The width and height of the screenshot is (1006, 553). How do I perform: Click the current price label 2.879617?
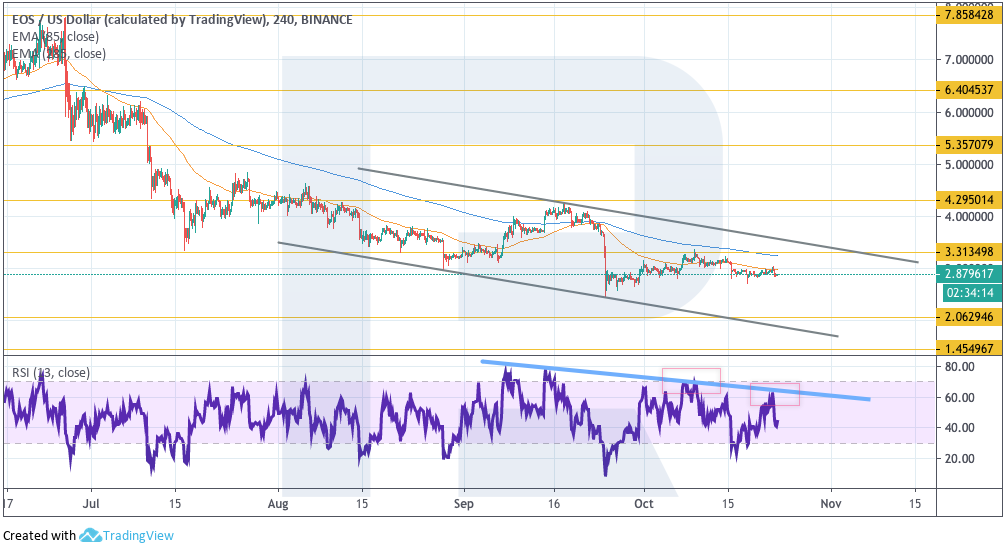pos(968,273)
